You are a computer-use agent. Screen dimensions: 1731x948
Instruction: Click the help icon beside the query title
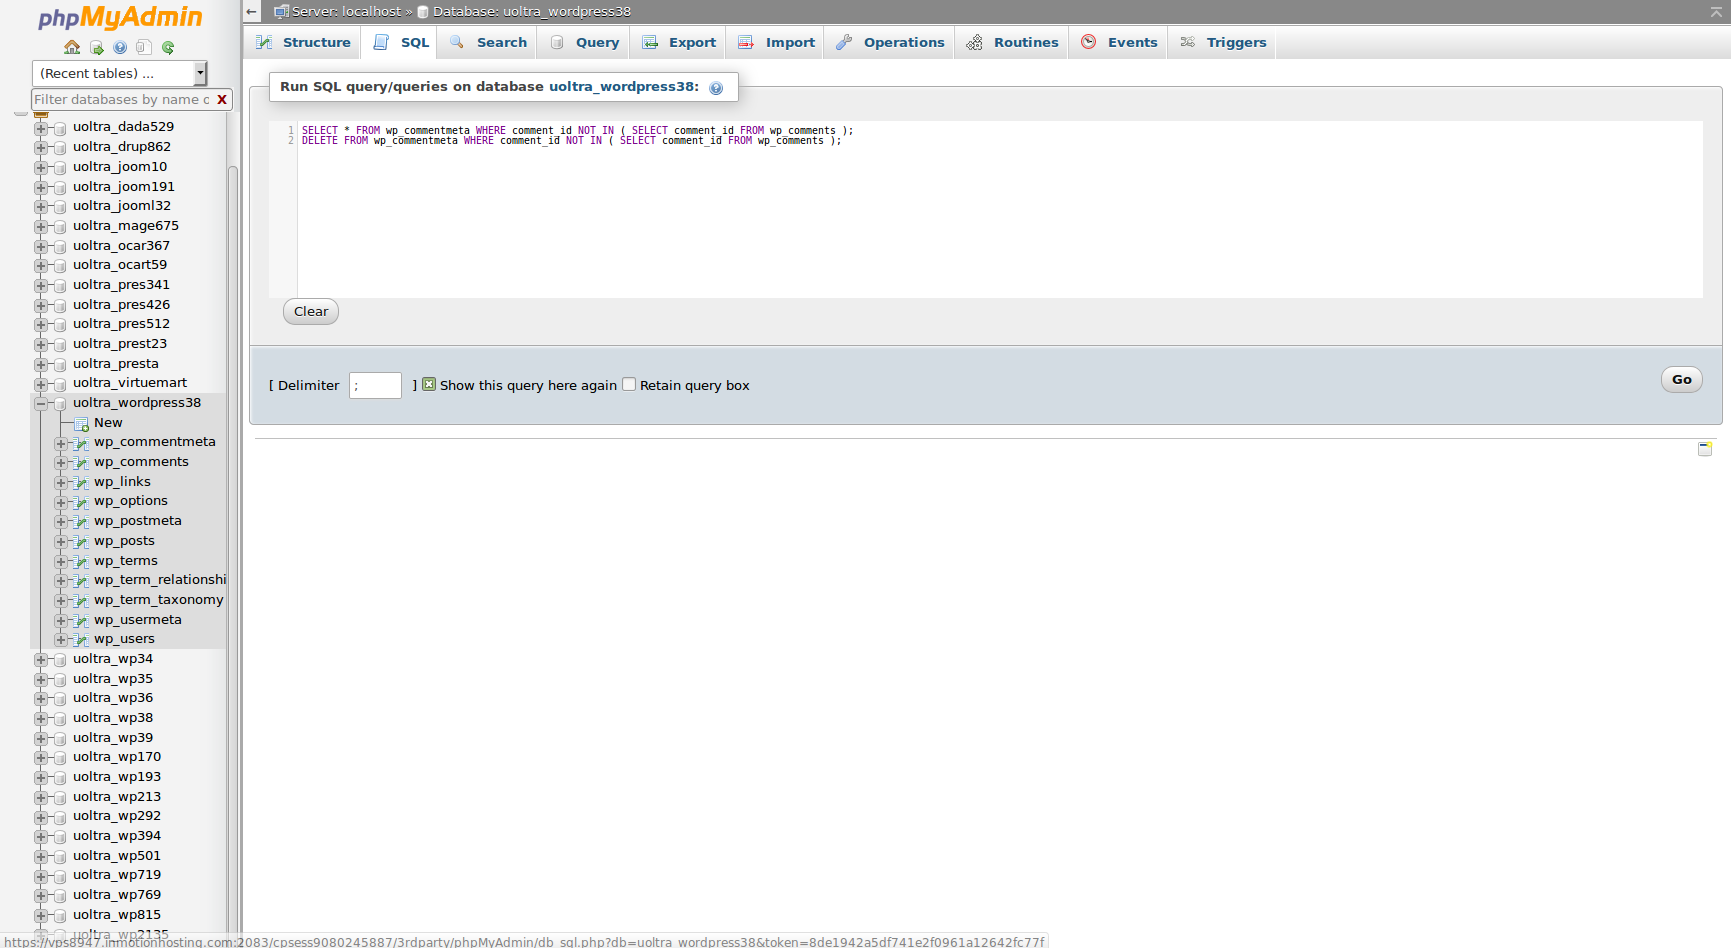pos(716,88)
